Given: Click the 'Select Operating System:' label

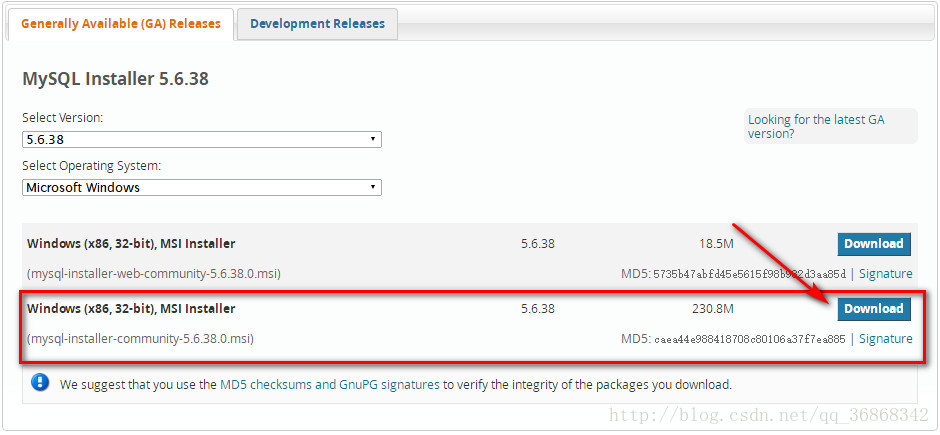Looking at the screenshot, I should (x=92, y=166).
